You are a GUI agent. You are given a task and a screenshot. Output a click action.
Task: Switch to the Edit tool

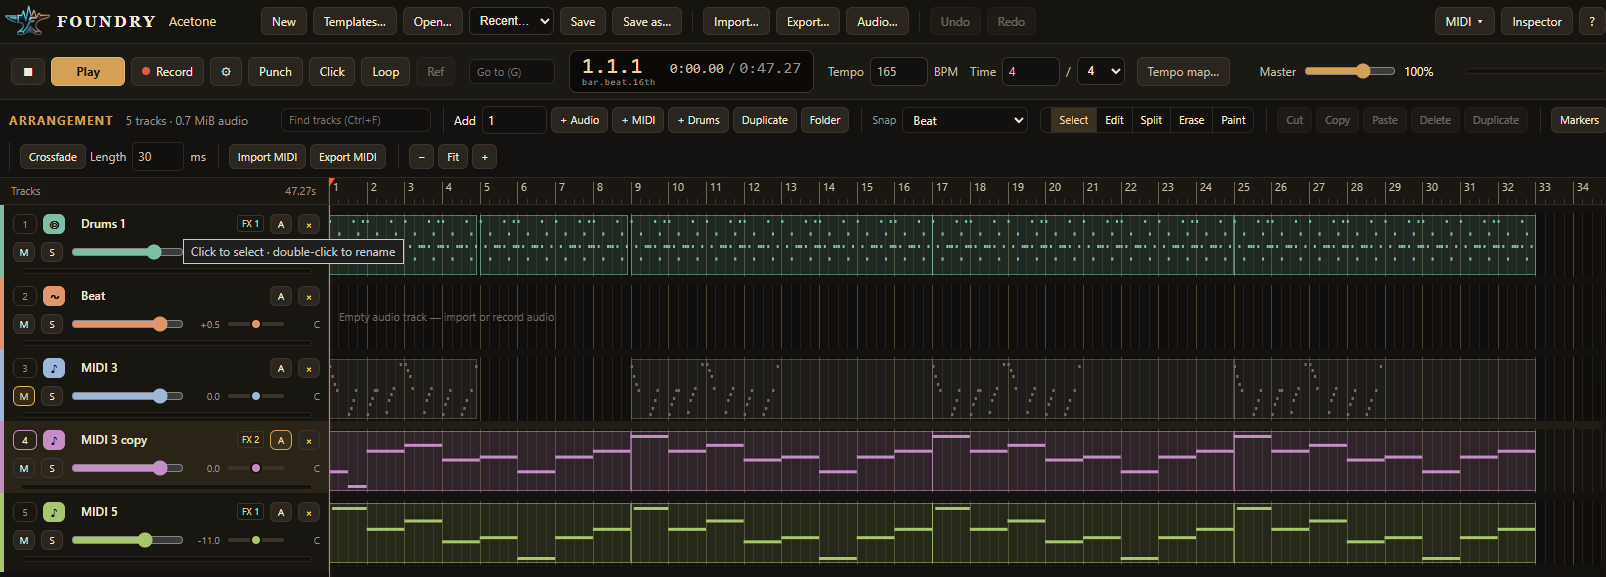click(1114, 120)
